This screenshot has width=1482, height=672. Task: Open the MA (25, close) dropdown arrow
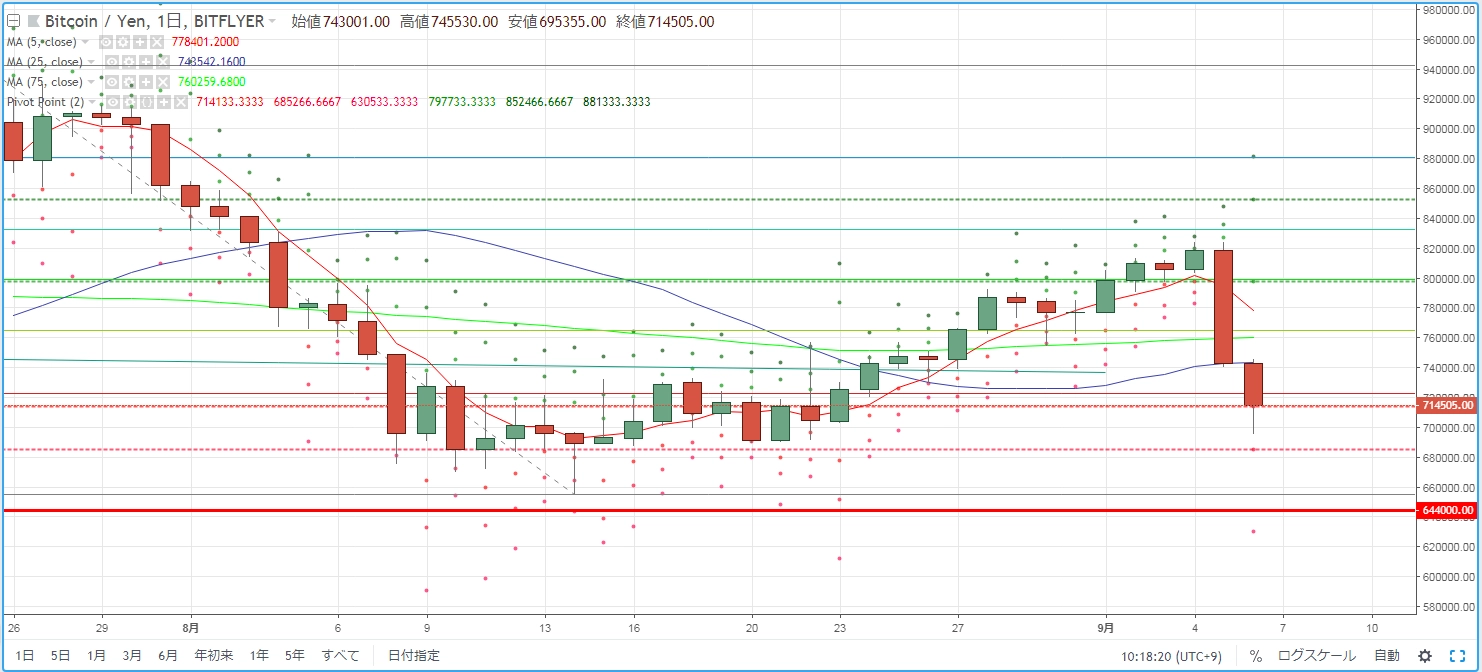click(x=91, y=62)
